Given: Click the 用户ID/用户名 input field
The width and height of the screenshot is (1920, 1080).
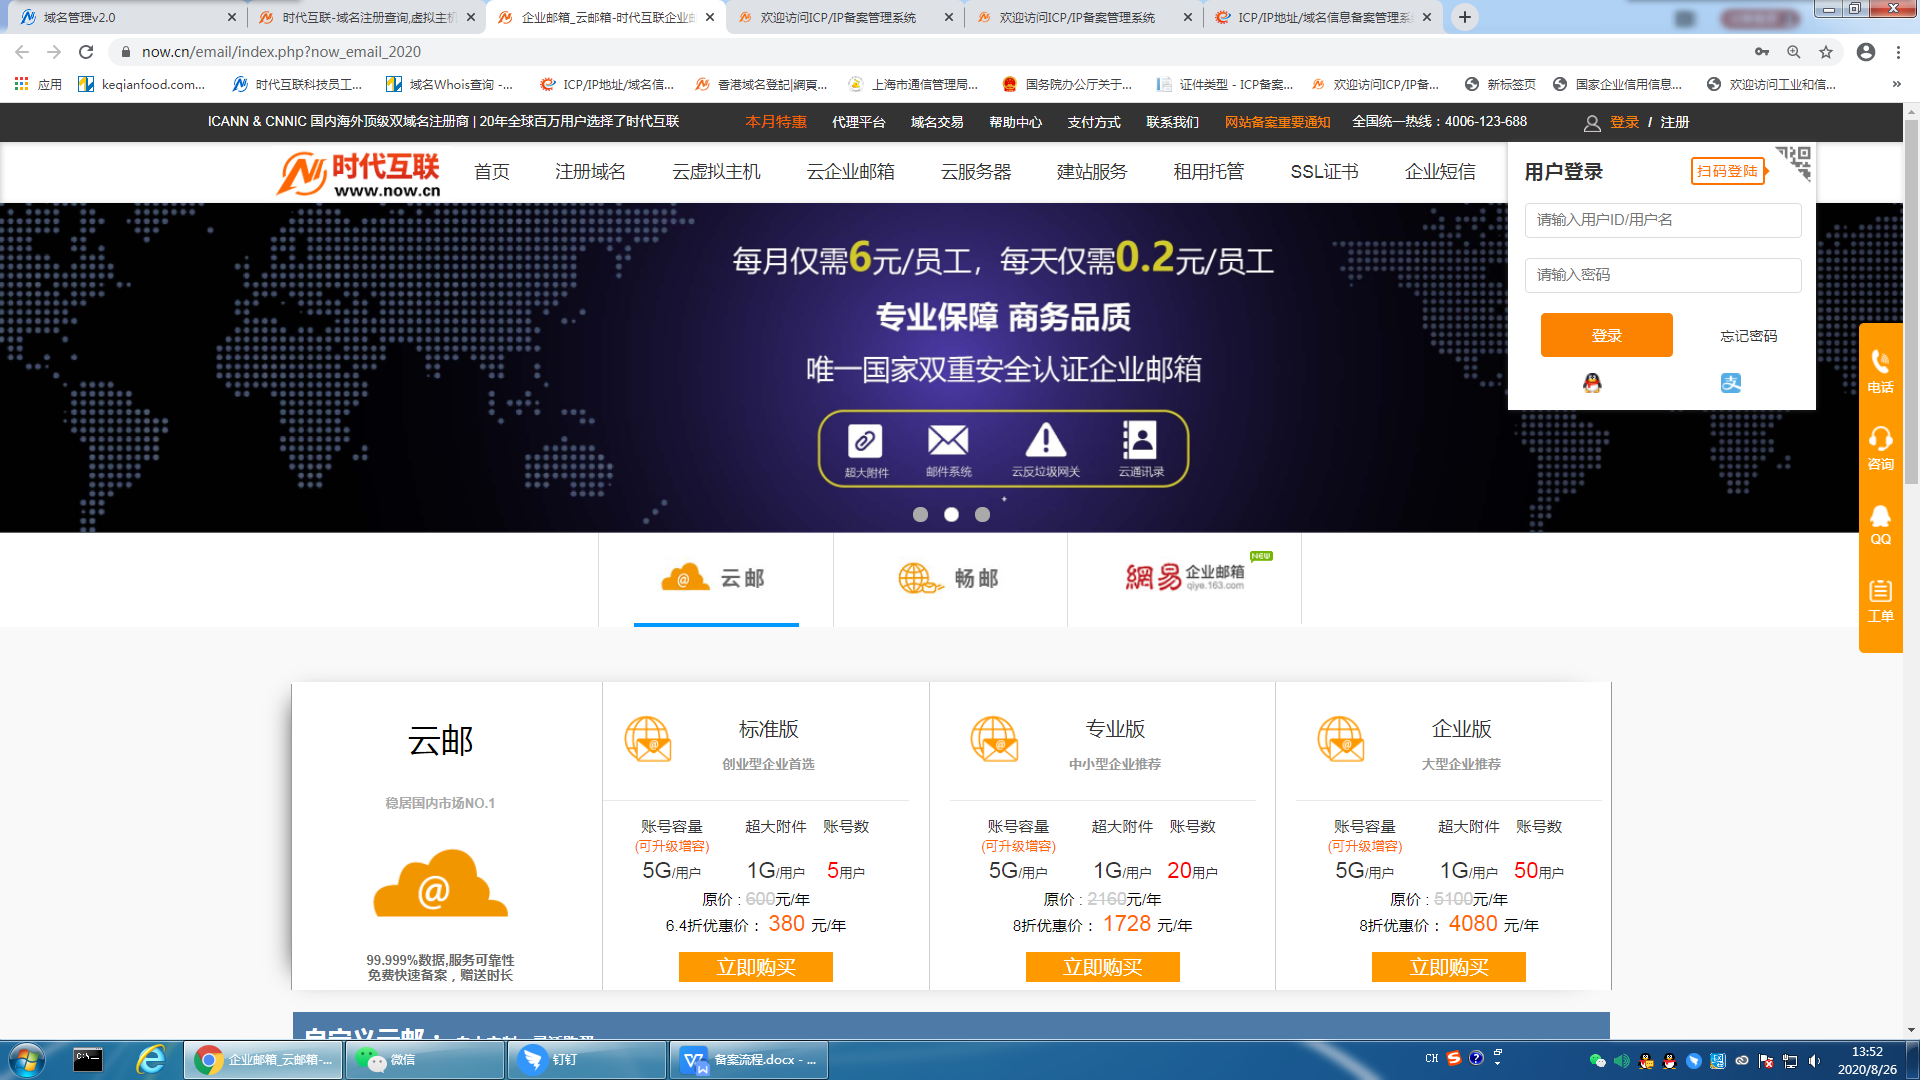Looking at the screenshot, I should [x=1663, y=220].
